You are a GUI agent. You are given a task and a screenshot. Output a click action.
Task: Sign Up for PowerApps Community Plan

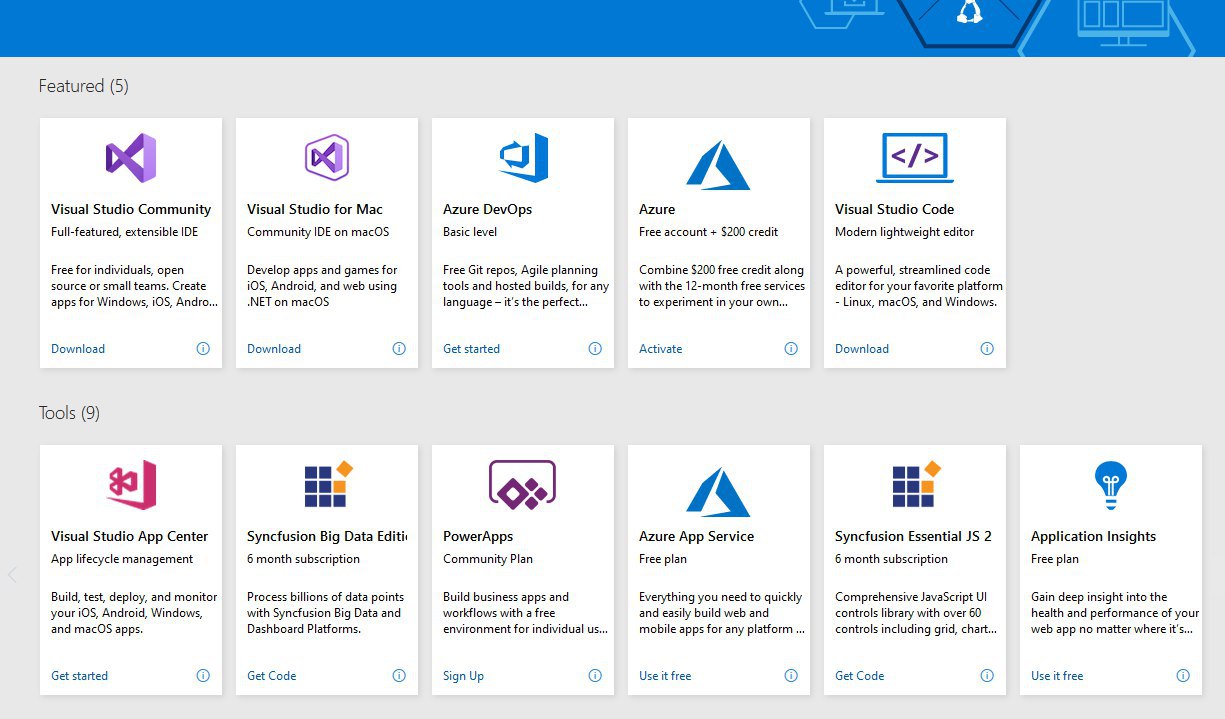(x=463, y=676)
